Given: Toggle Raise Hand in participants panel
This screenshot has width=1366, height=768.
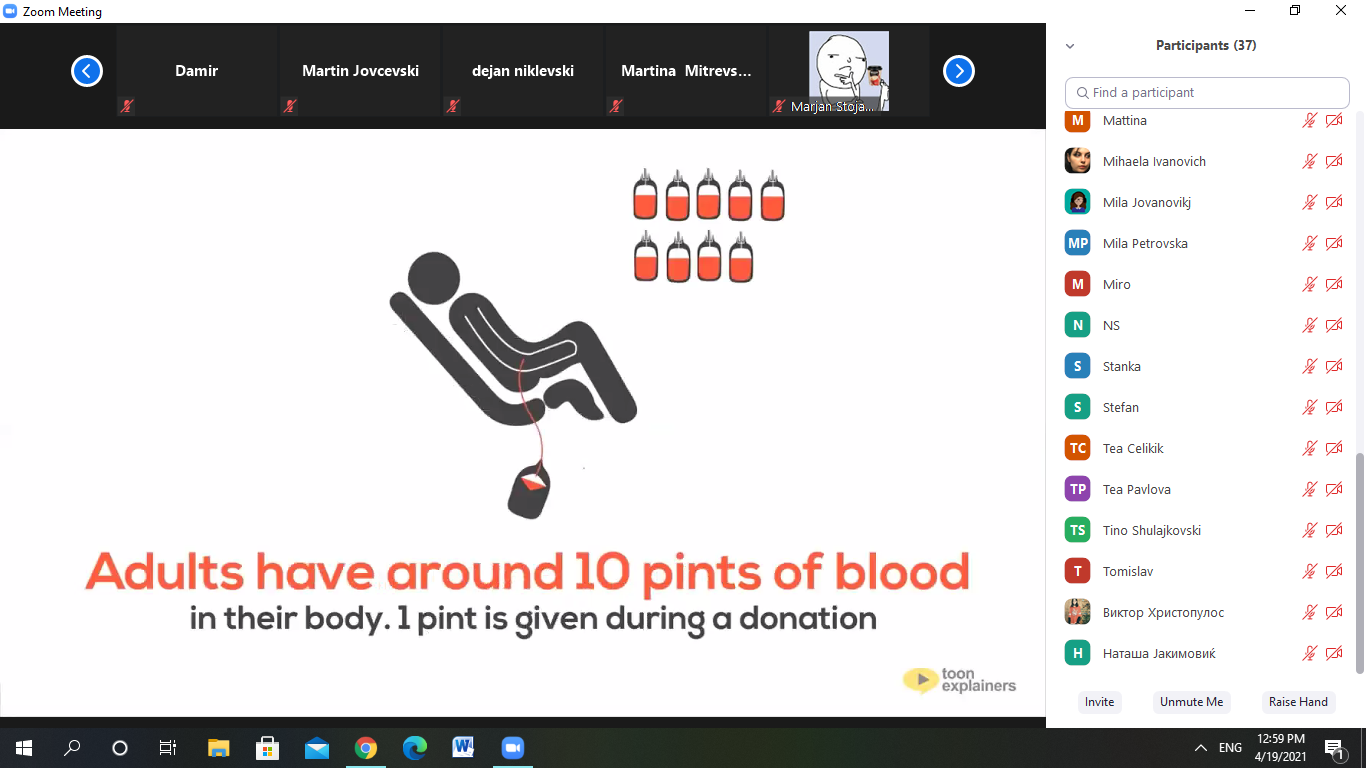Looking at the screenshot, I should (1298, 702).
